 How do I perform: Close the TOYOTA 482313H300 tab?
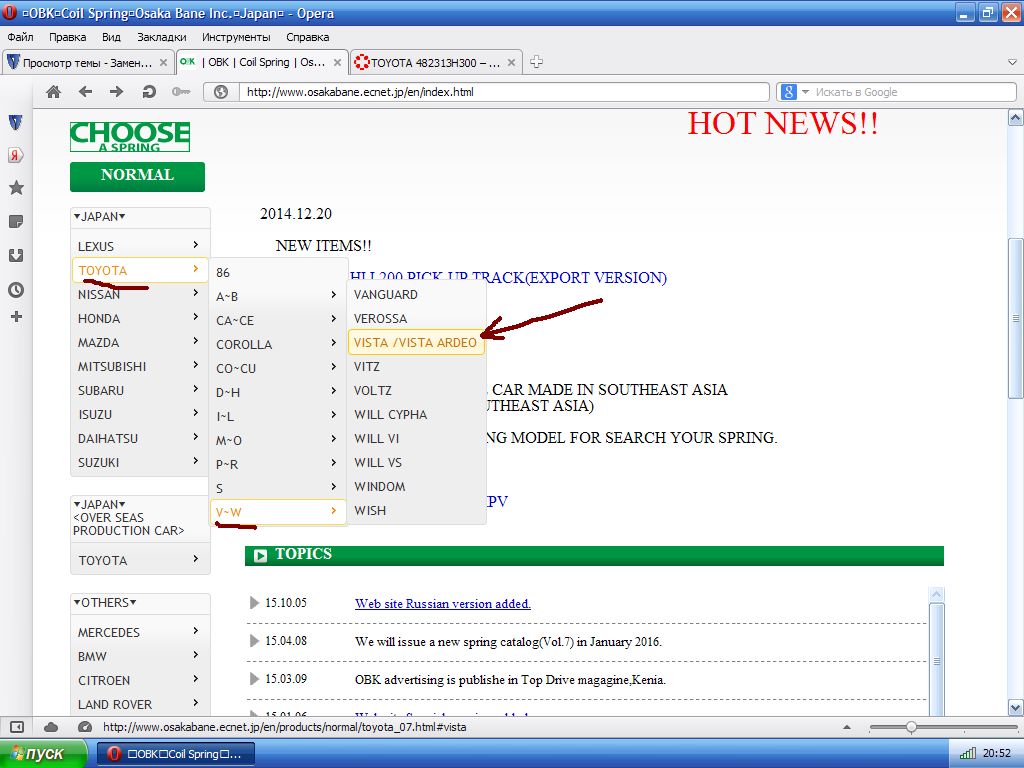(x=511, y=62)
